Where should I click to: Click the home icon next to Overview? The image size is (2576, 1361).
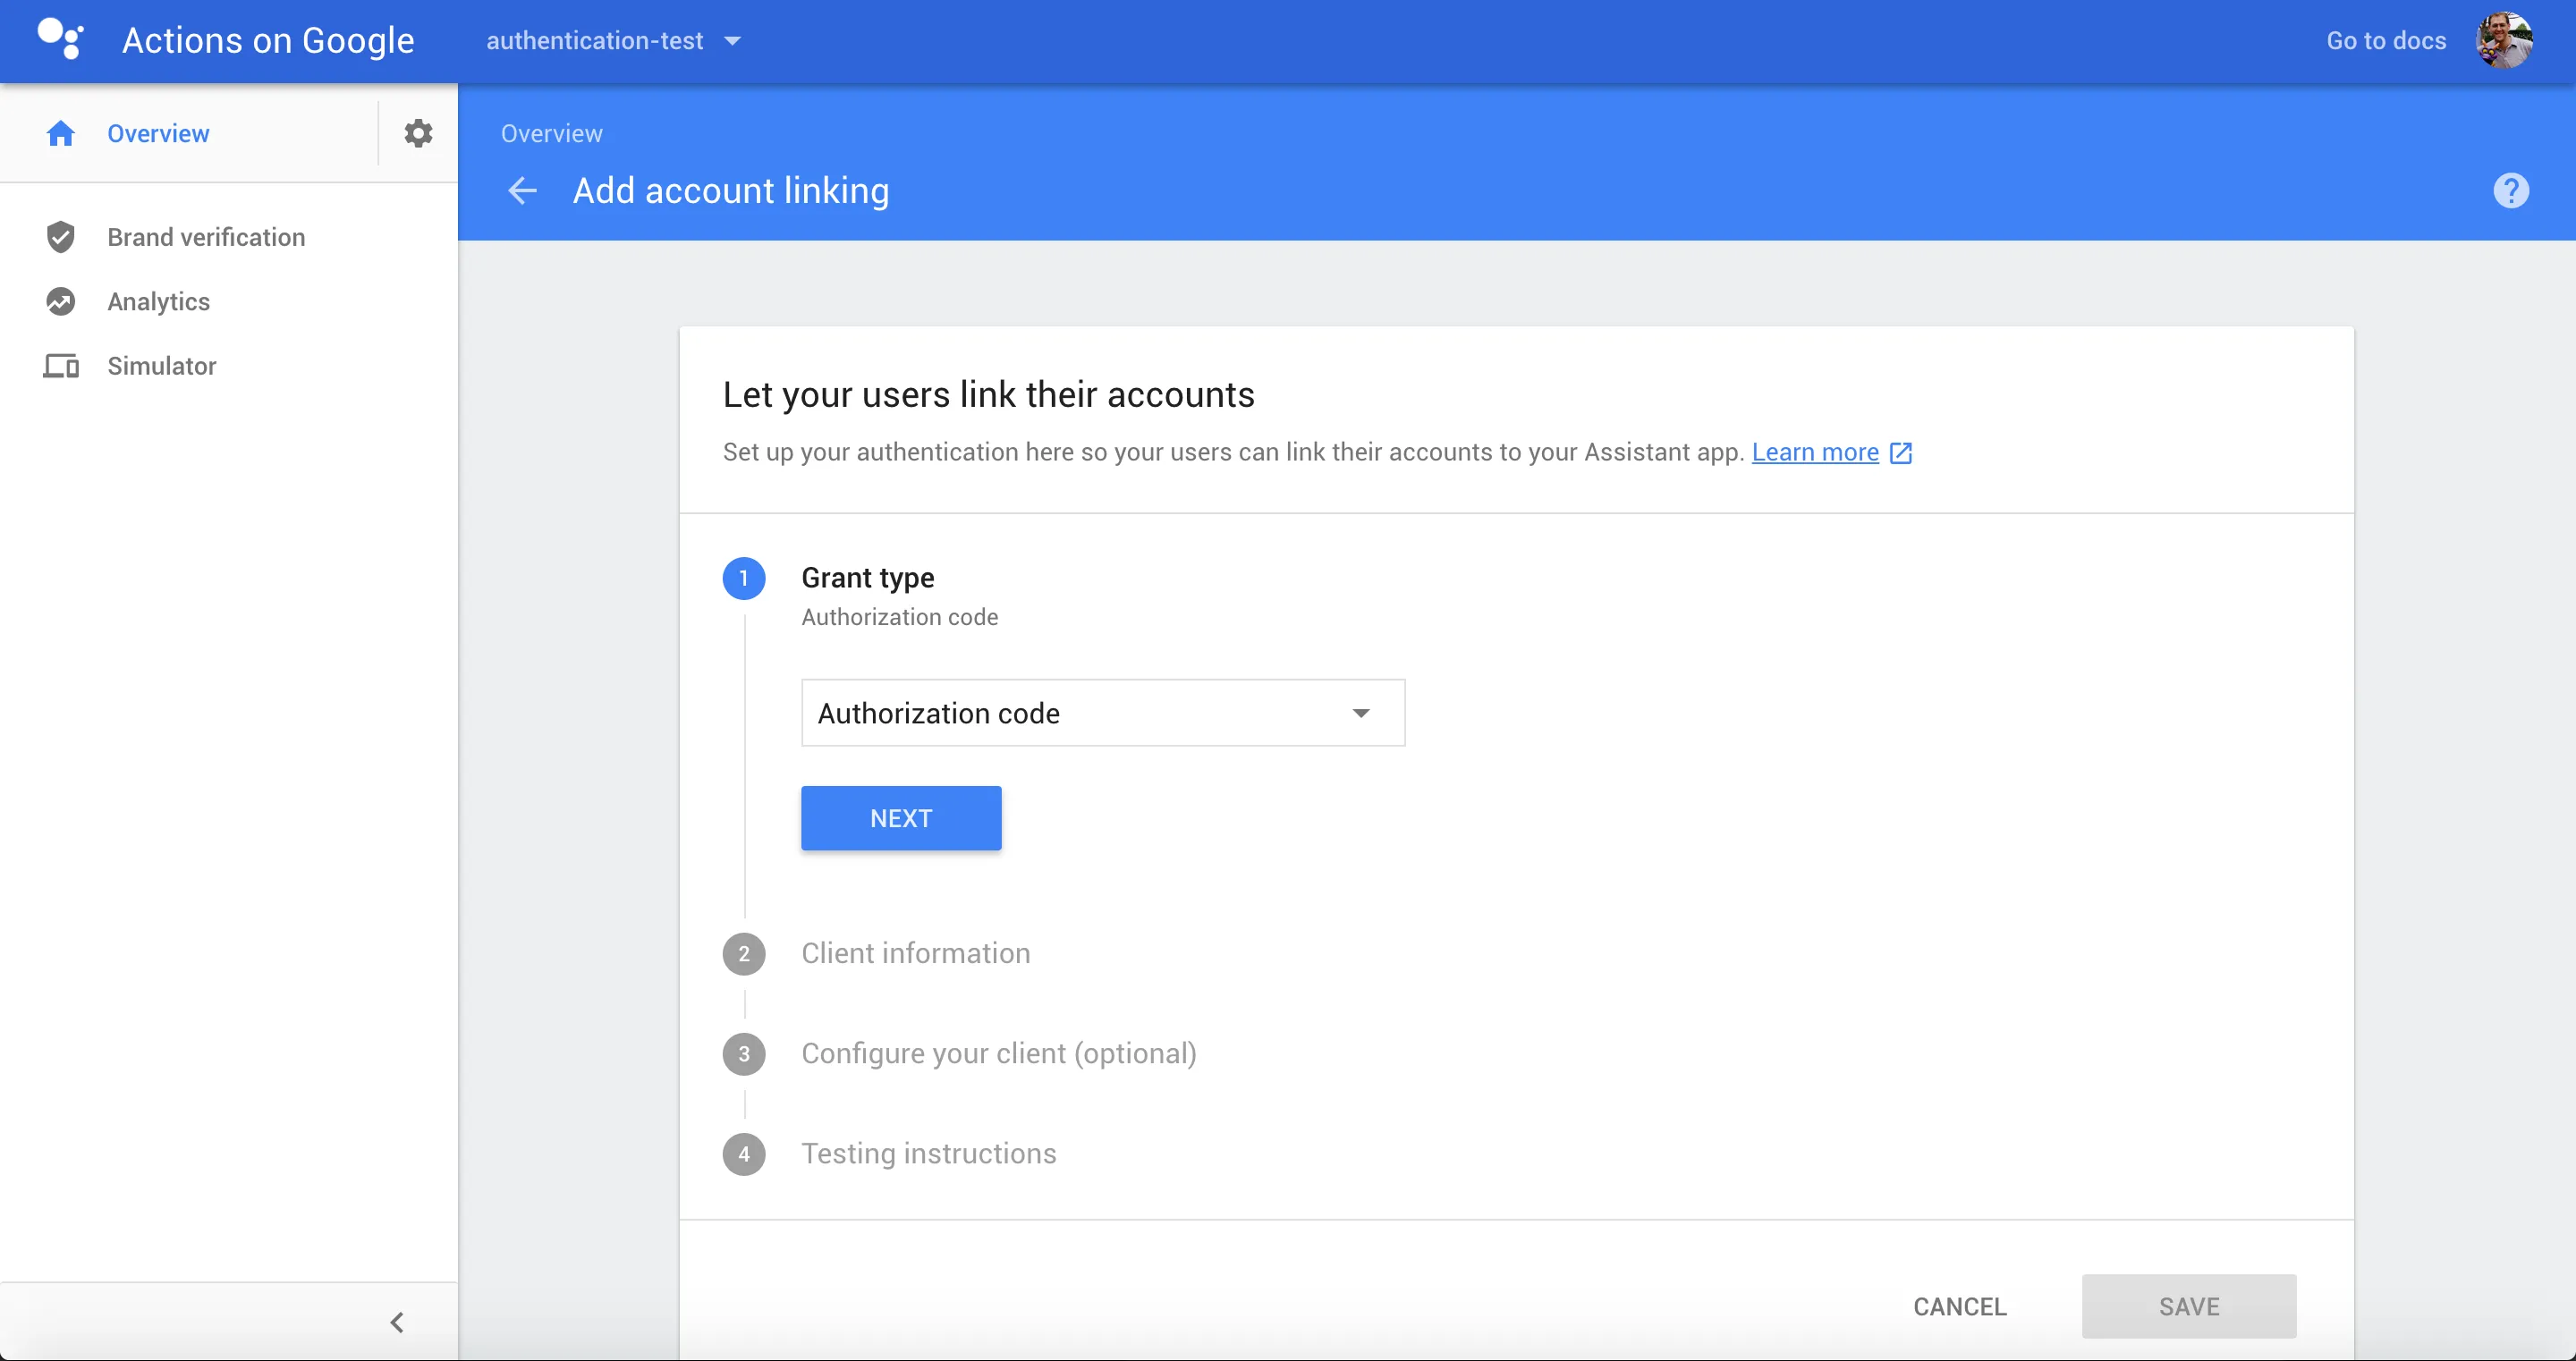60,133
